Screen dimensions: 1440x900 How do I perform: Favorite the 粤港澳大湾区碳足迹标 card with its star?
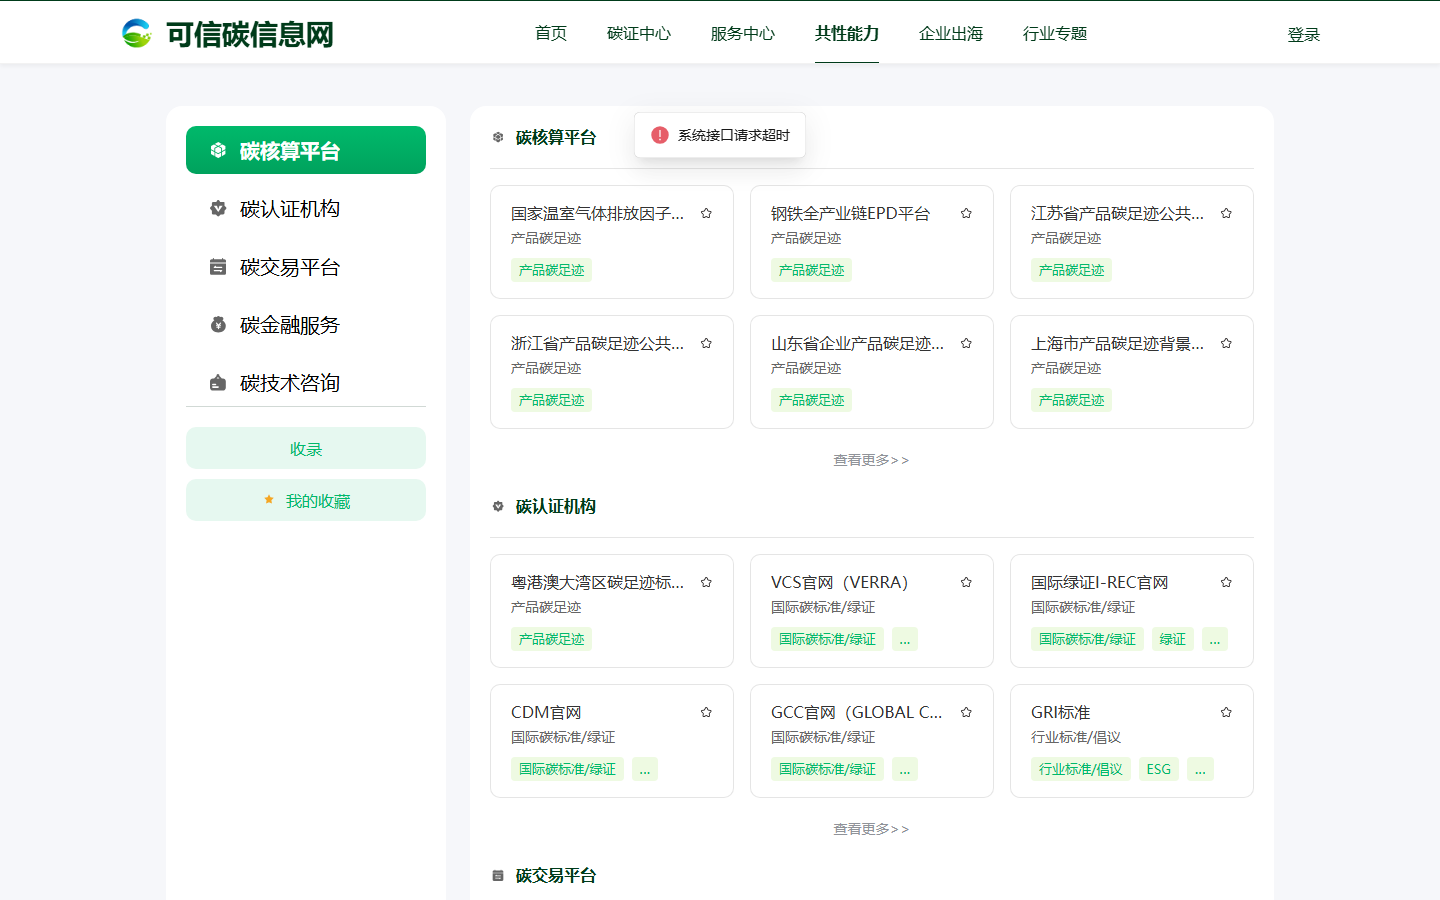click(706, 582)
